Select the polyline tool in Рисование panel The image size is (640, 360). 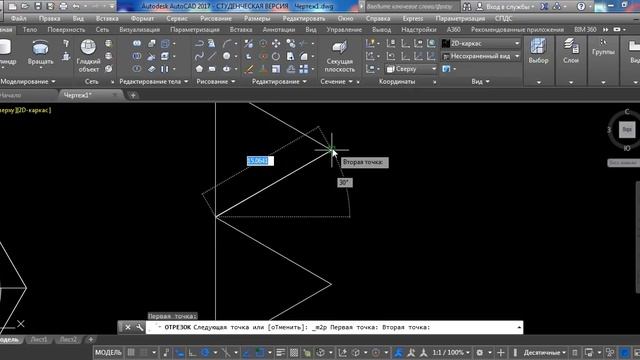(x=199, y=43)
